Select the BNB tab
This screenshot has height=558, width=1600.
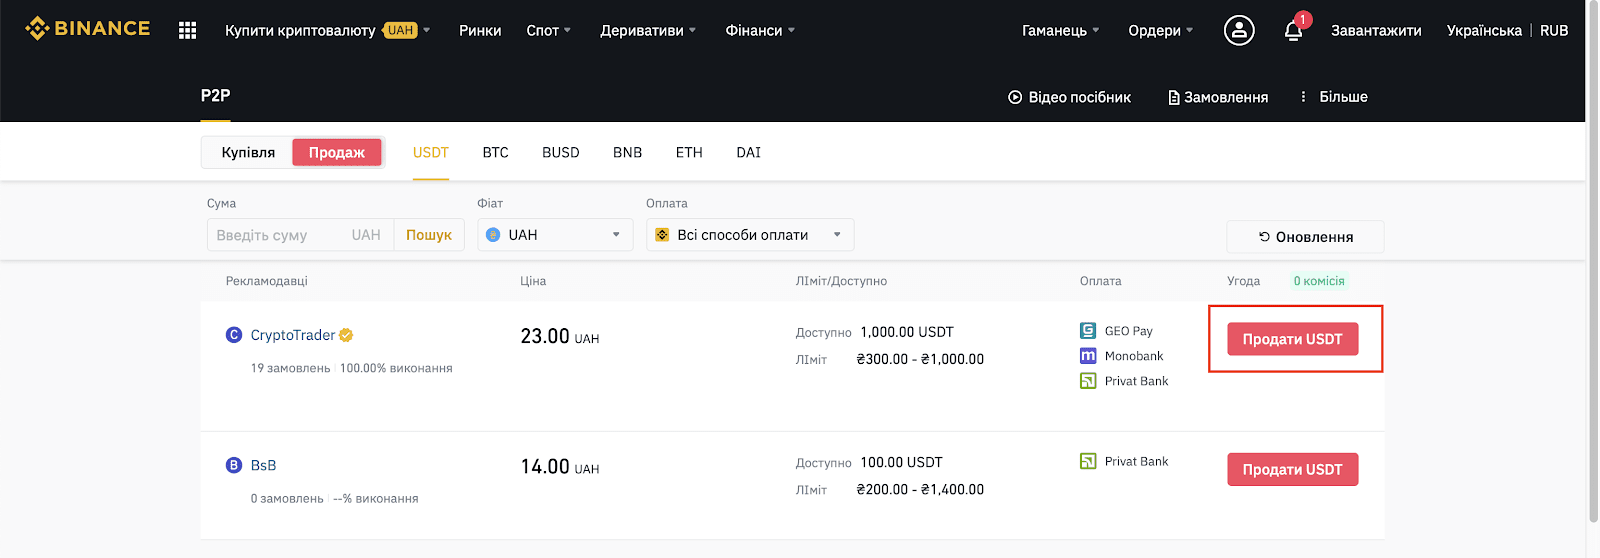627,152
